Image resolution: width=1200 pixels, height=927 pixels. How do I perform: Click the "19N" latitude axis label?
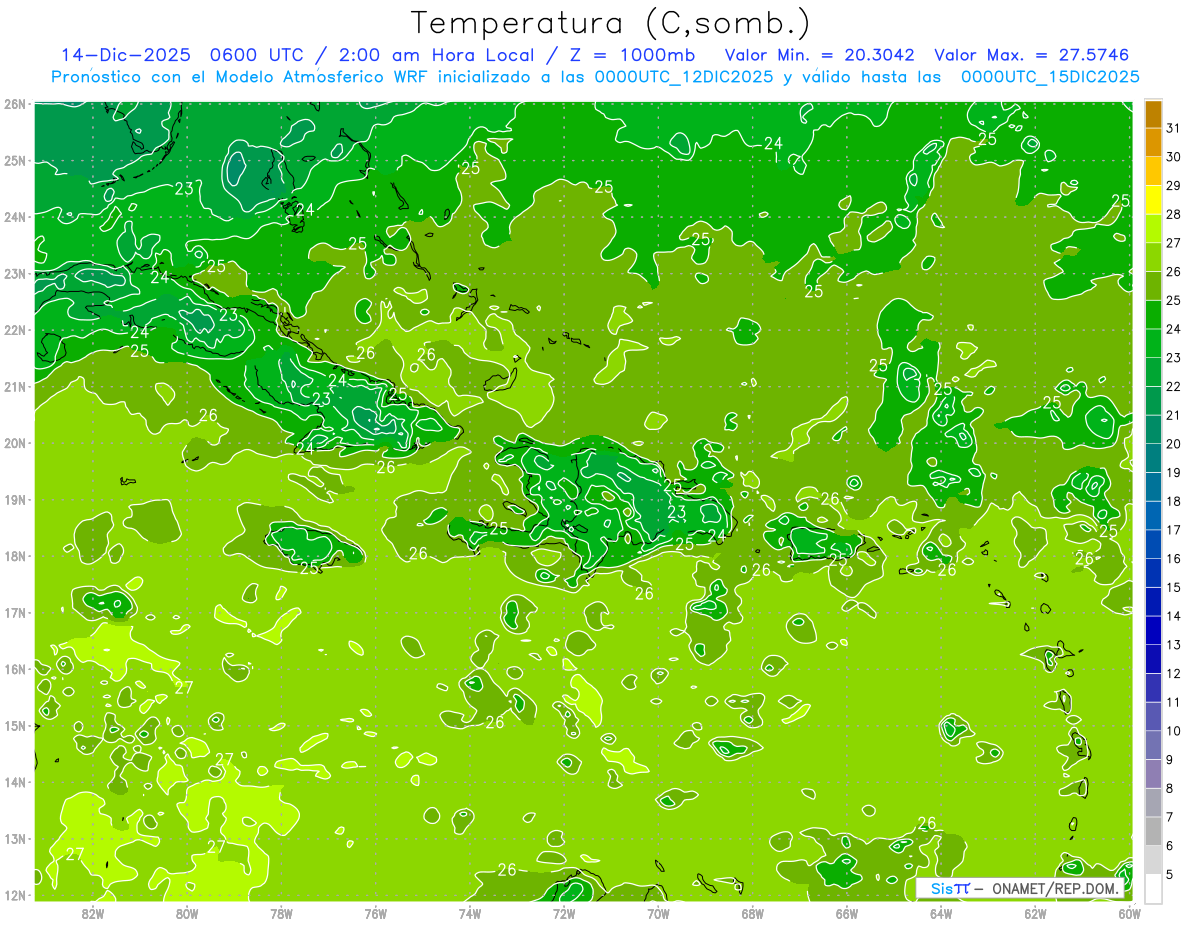[15, 499]
